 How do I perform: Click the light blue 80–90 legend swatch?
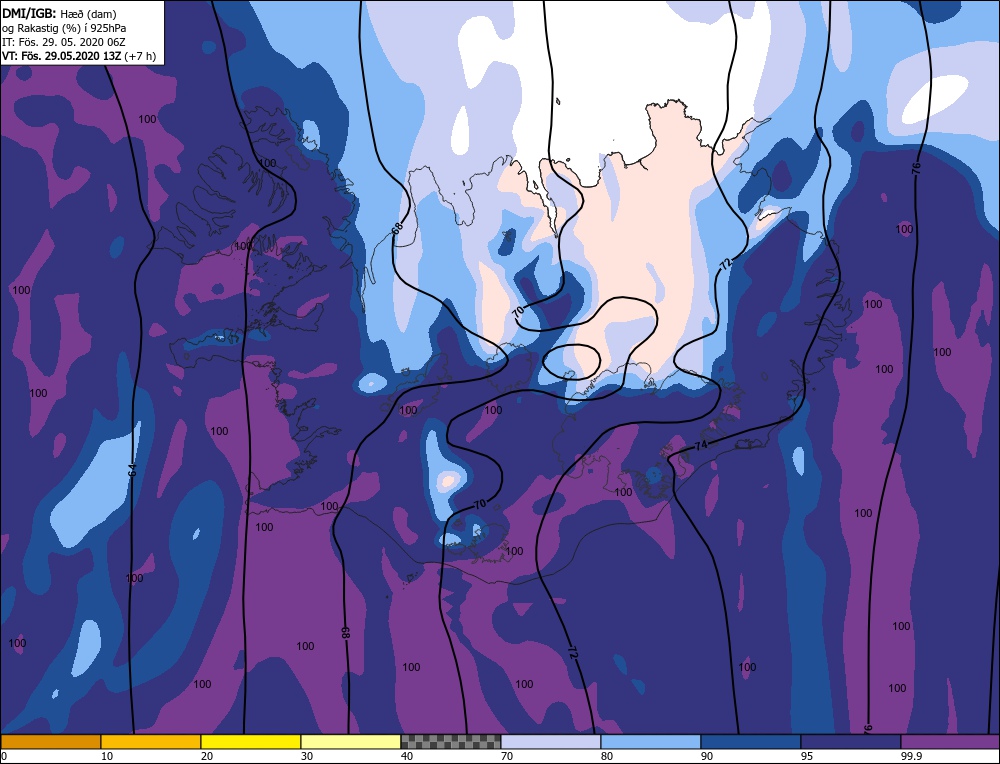pos(651,742)
